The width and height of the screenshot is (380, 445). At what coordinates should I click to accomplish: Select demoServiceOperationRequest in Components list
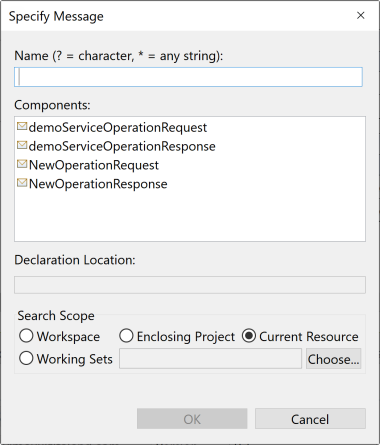click(118, 127)
